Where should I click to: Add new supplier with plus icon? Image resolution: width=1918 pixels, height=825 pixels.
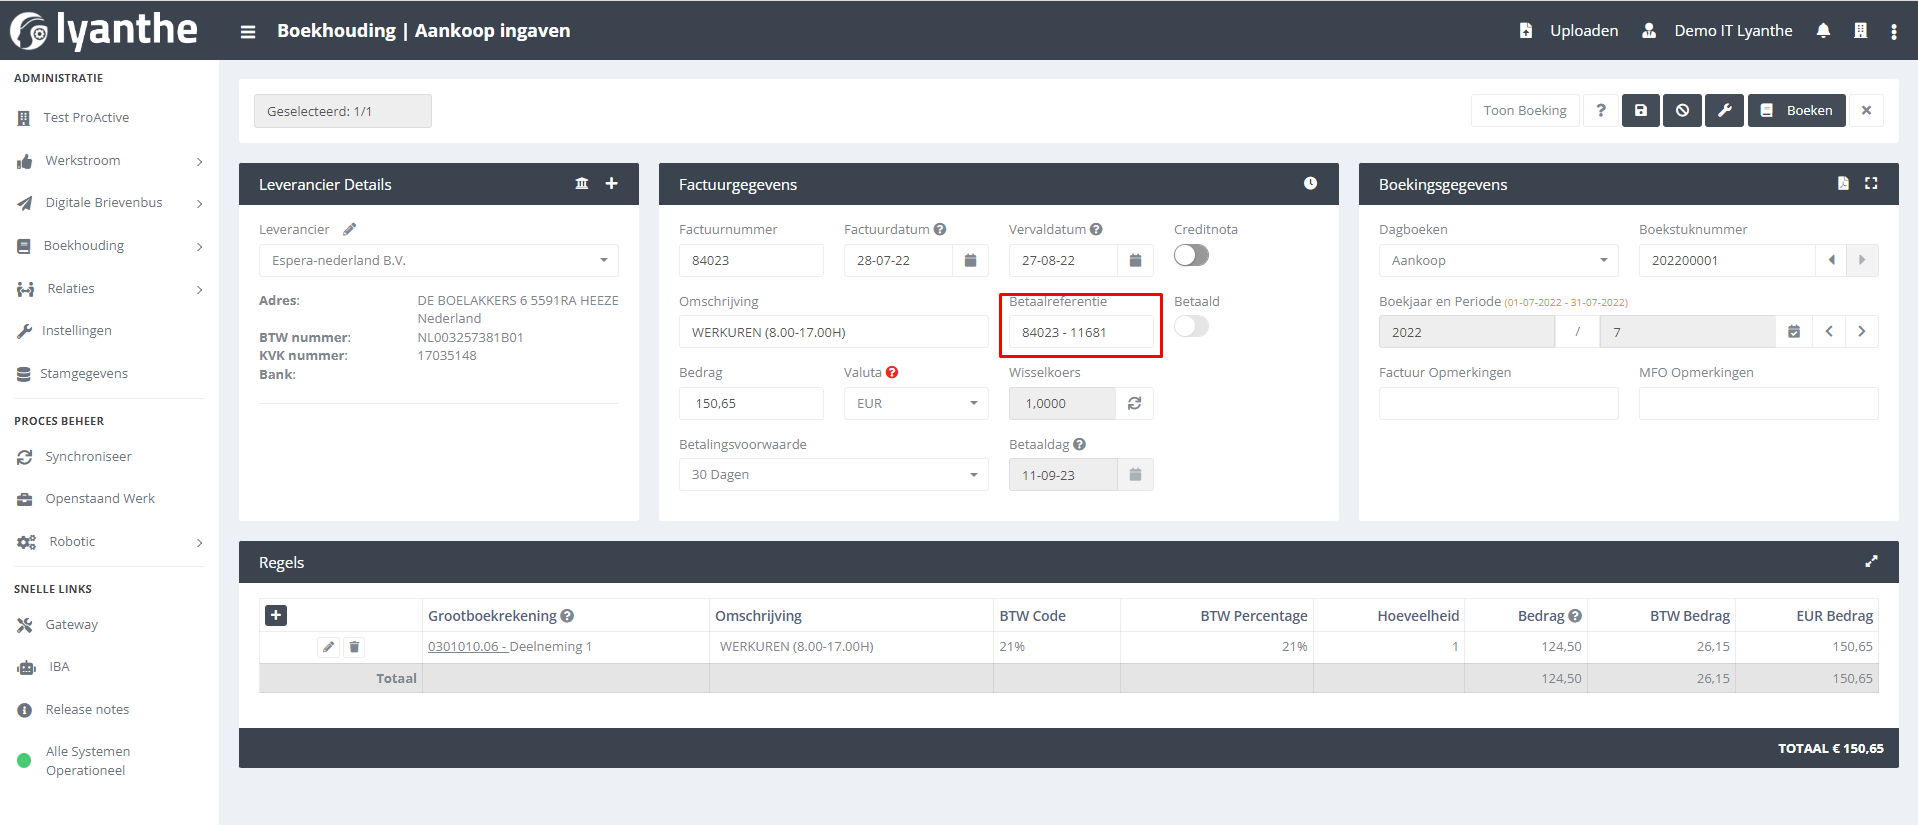point(611,184)
